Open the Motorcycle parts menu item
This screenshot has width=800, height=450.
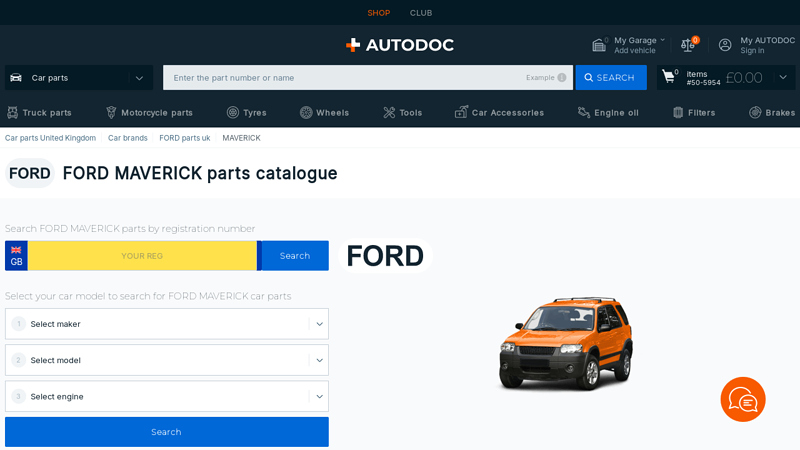(149, 112)
